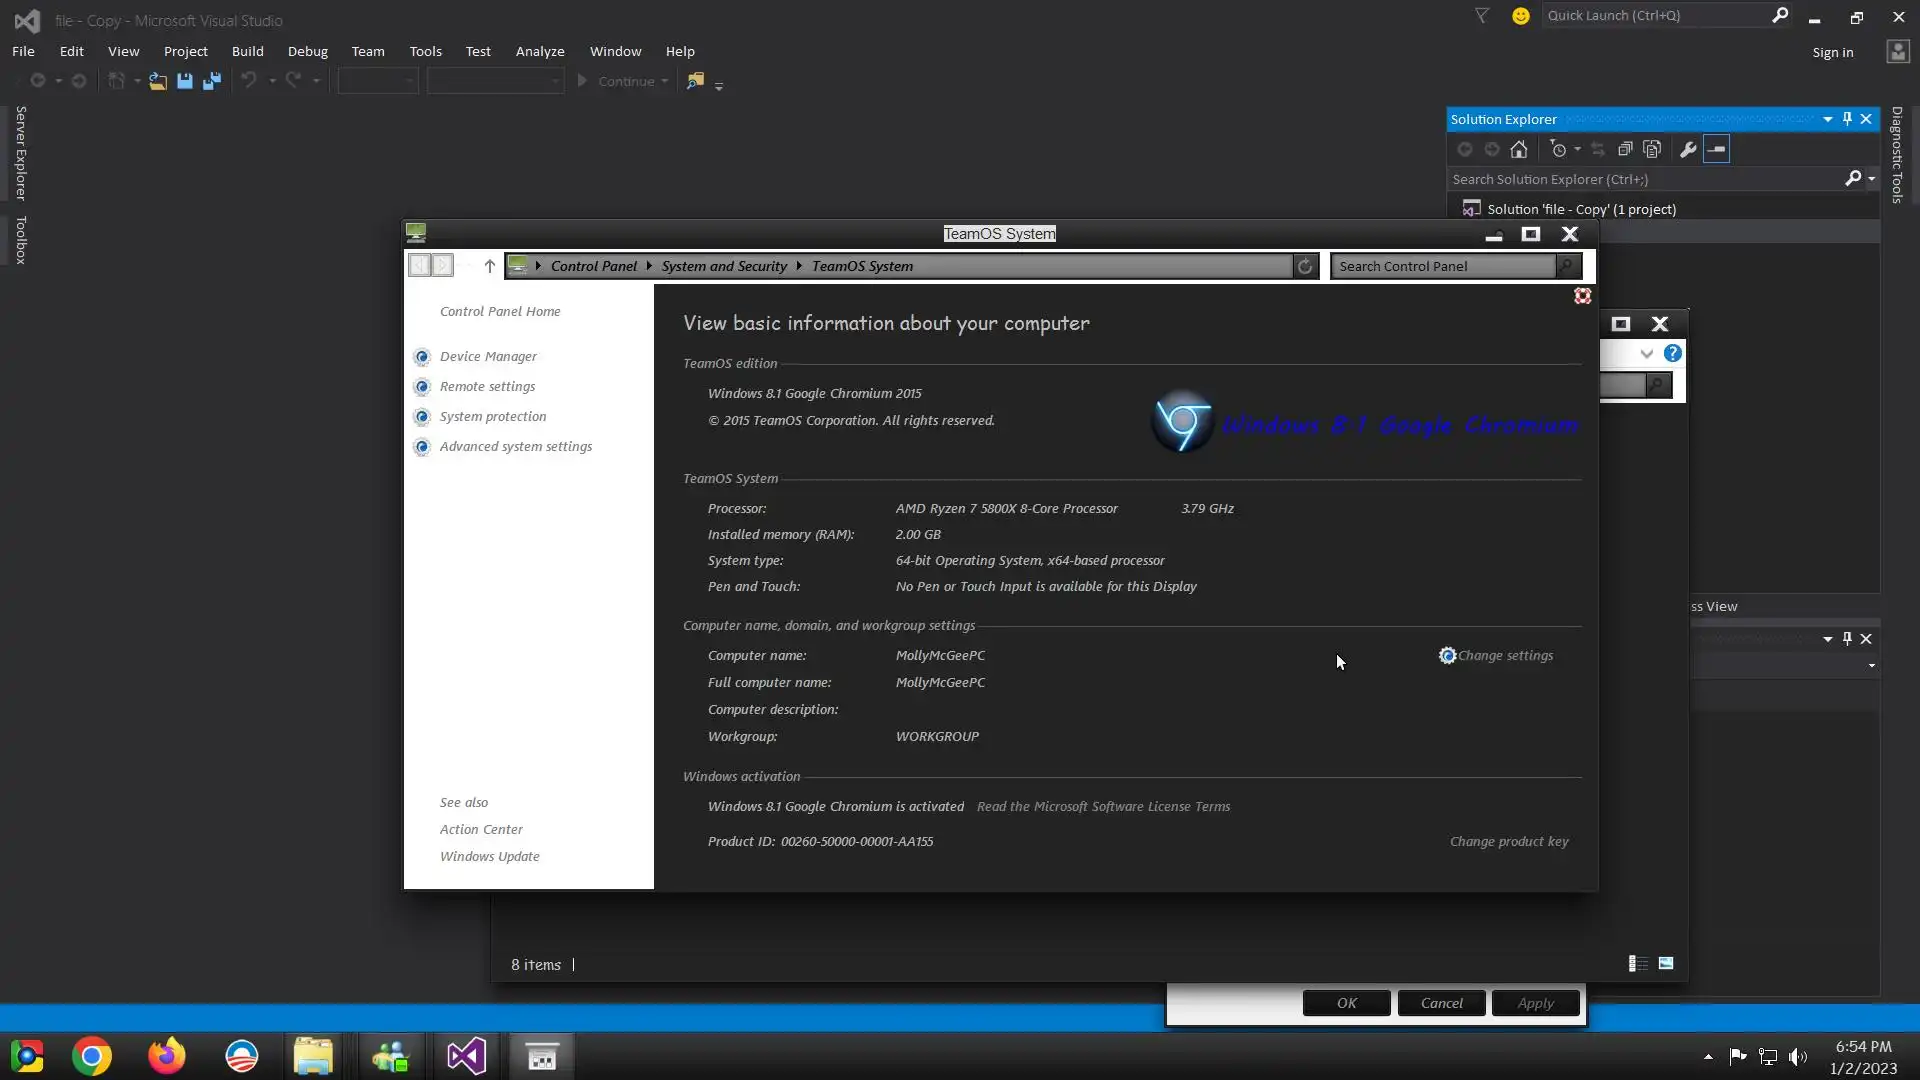Open Device Manager link
Viewport: 1920px width, 1080px height.
(x=488, y=357)
